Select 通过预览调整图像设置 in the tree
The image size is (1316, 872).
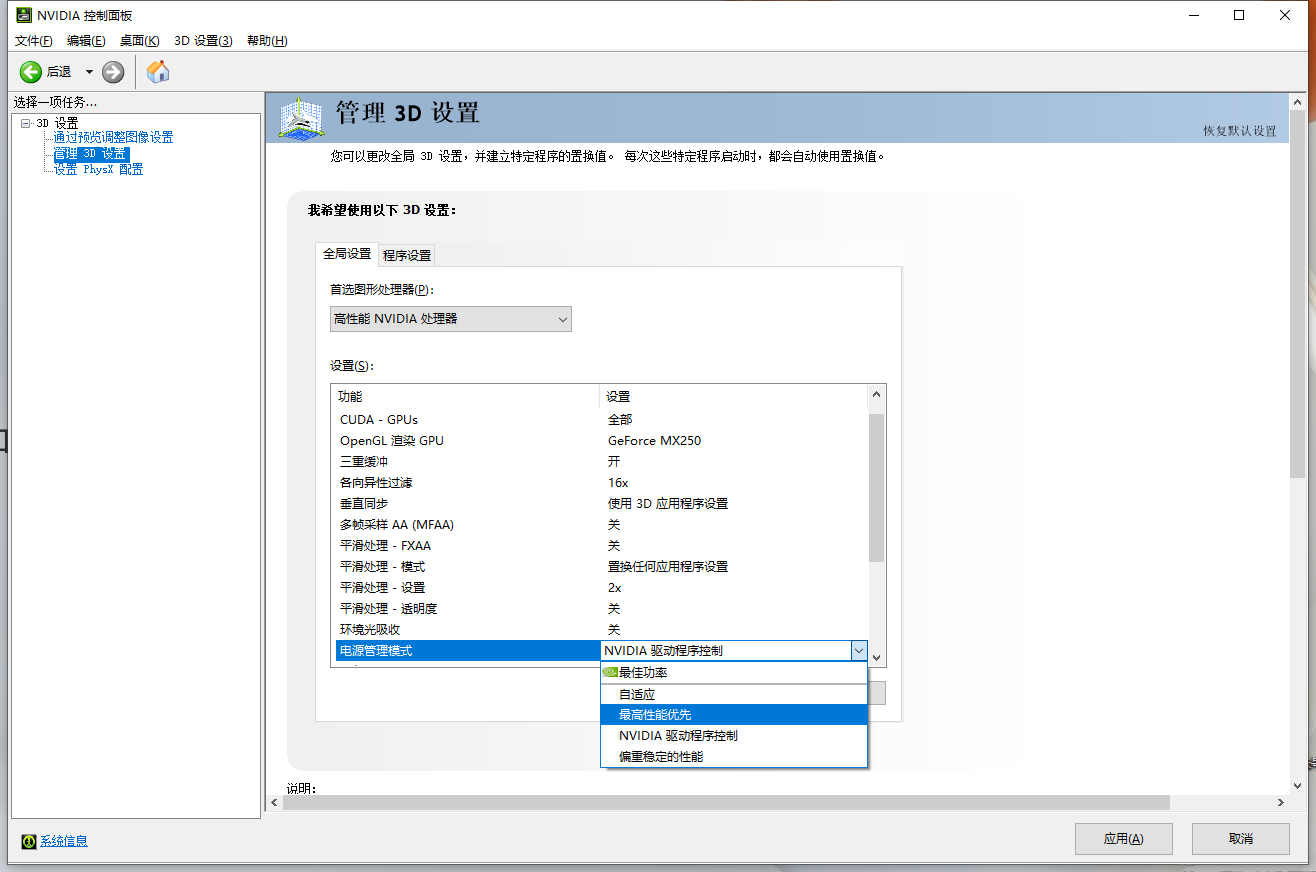[113, 138]
